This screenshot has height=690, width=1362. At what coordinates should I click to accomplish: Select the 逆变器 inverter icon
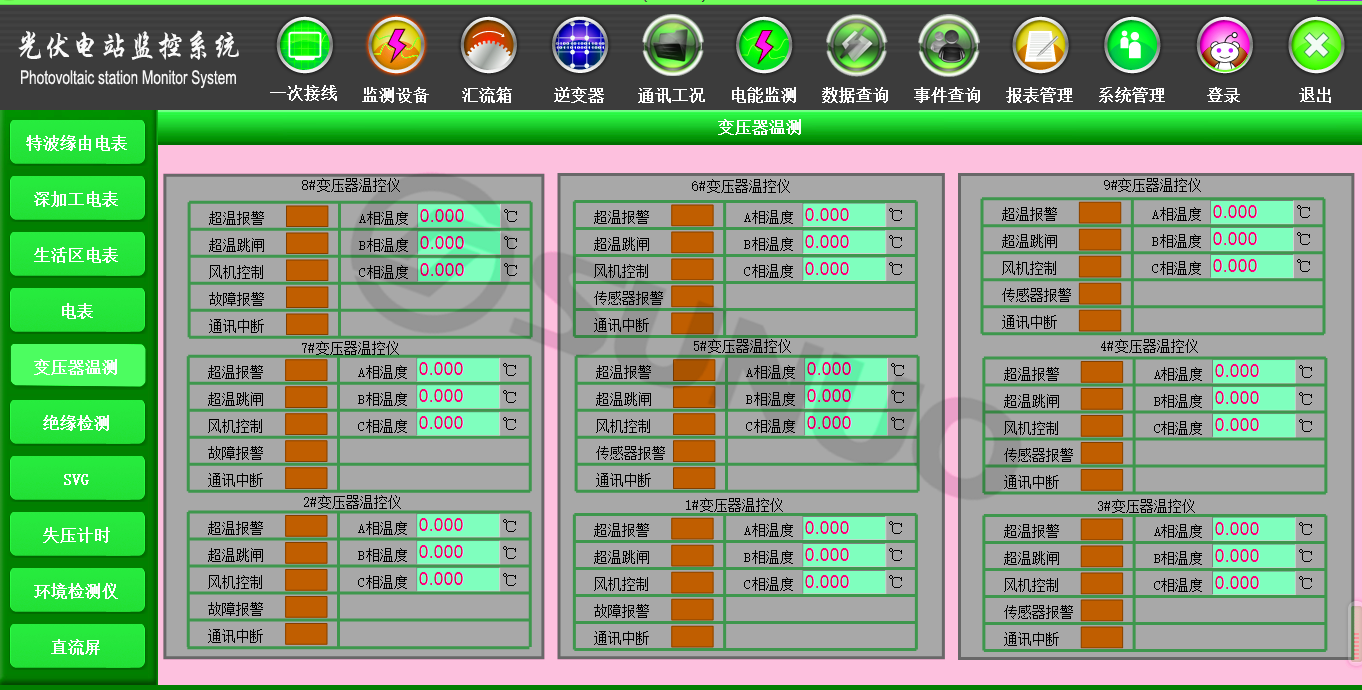(580, 46)
